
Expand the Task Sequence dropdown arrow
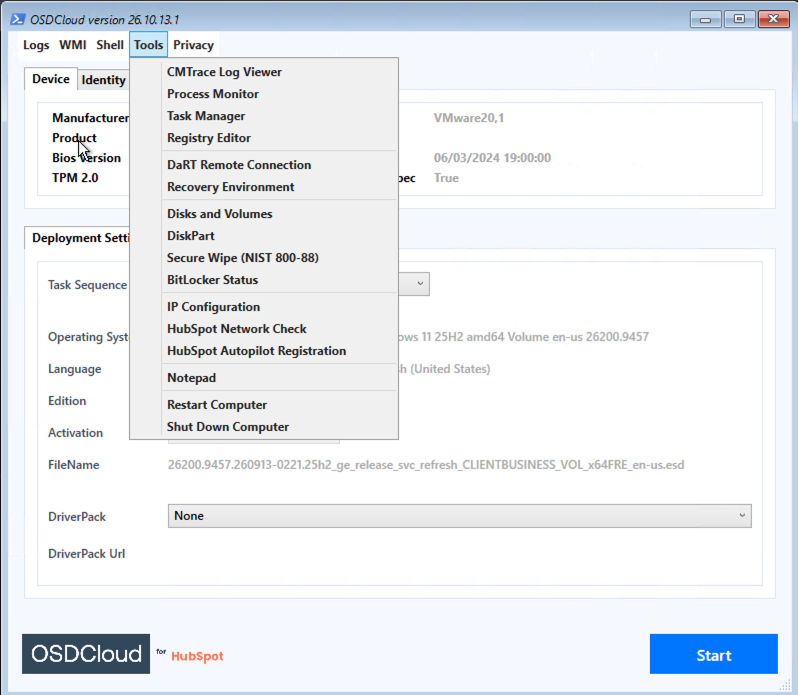(420, 284)
